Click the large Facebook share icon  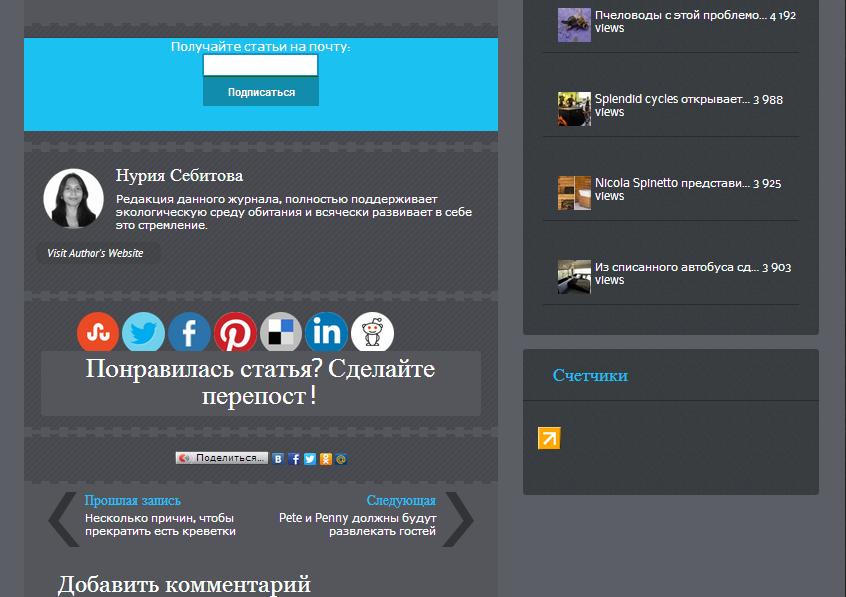[x=189, y=332]
